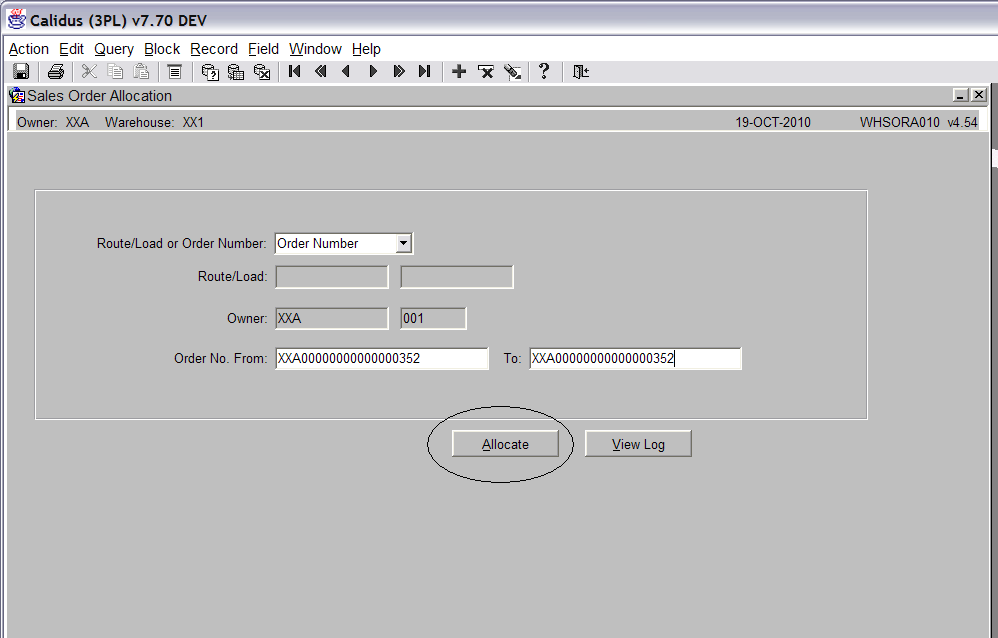Click the Delete Record toolbar icon
Image resolution: width=998 pixels, height=638 pixels.
[x=486, y=71]
